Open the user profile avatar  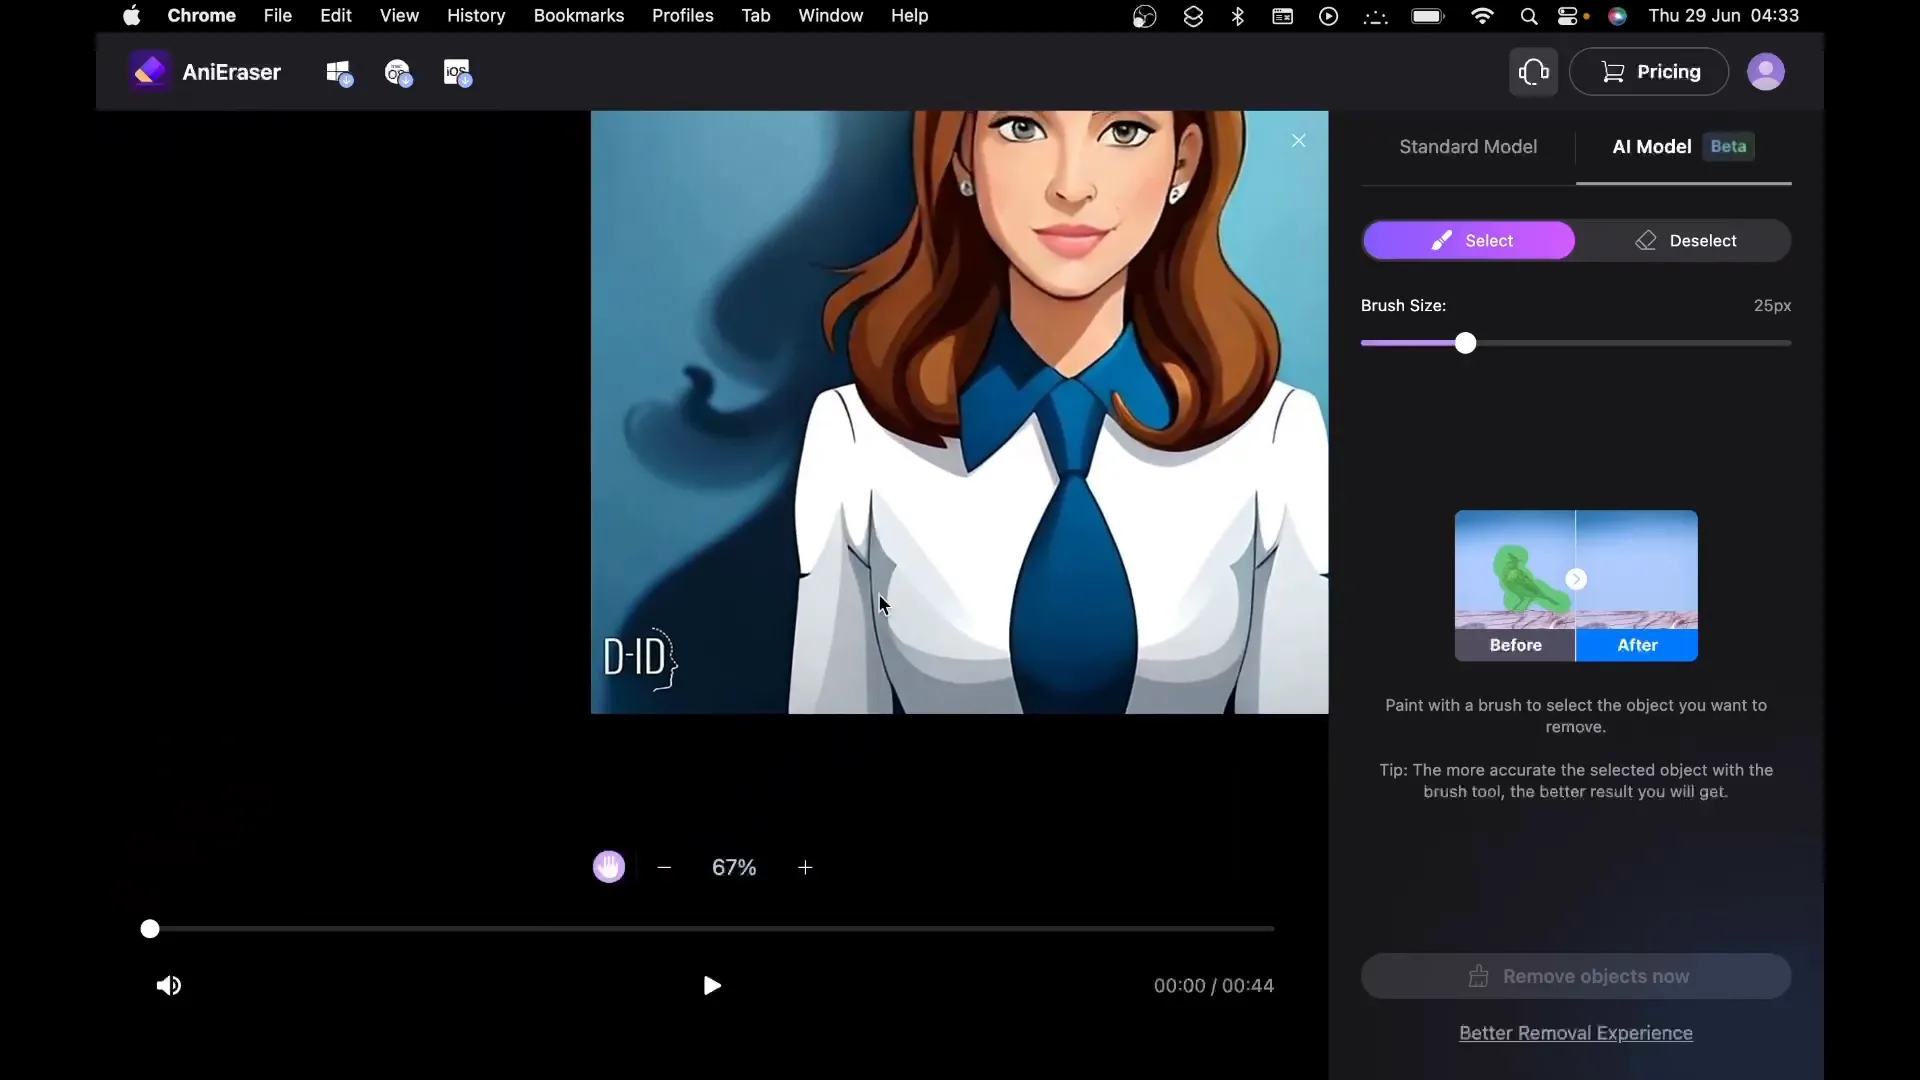pos(1765,72)
